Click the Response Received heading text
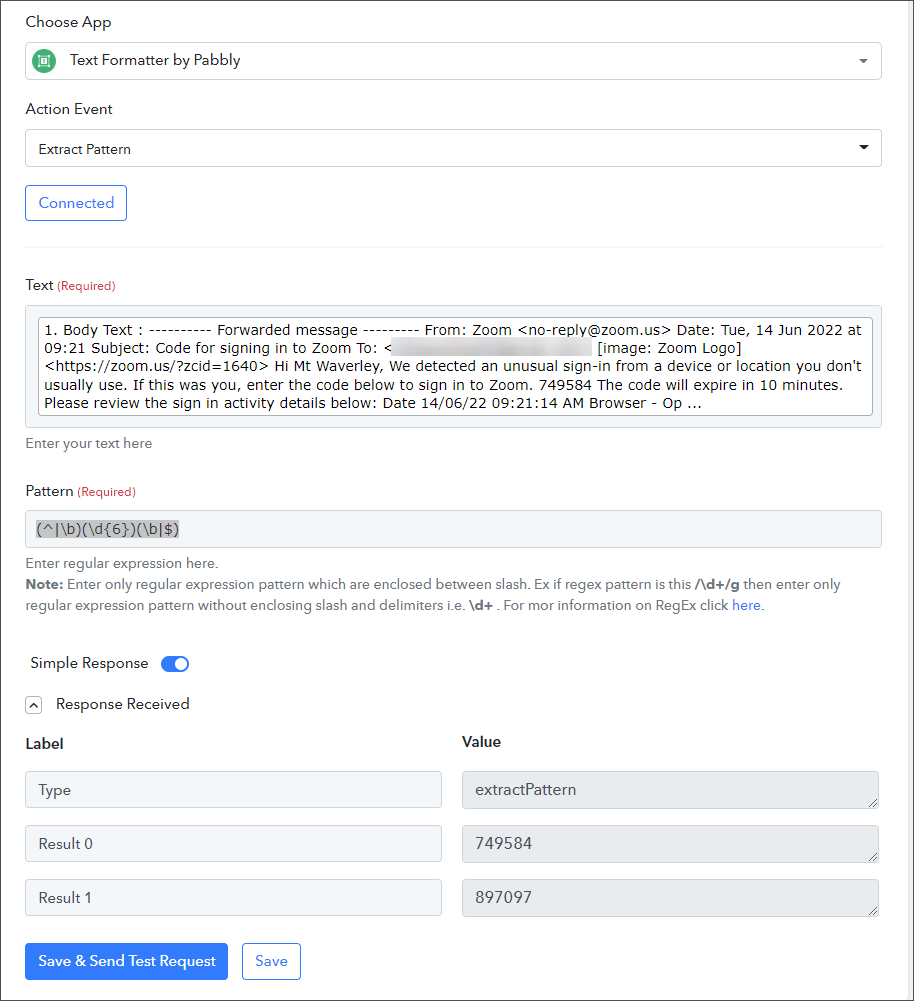Viewport: 914px width, 1001px height. click(123, 704)
